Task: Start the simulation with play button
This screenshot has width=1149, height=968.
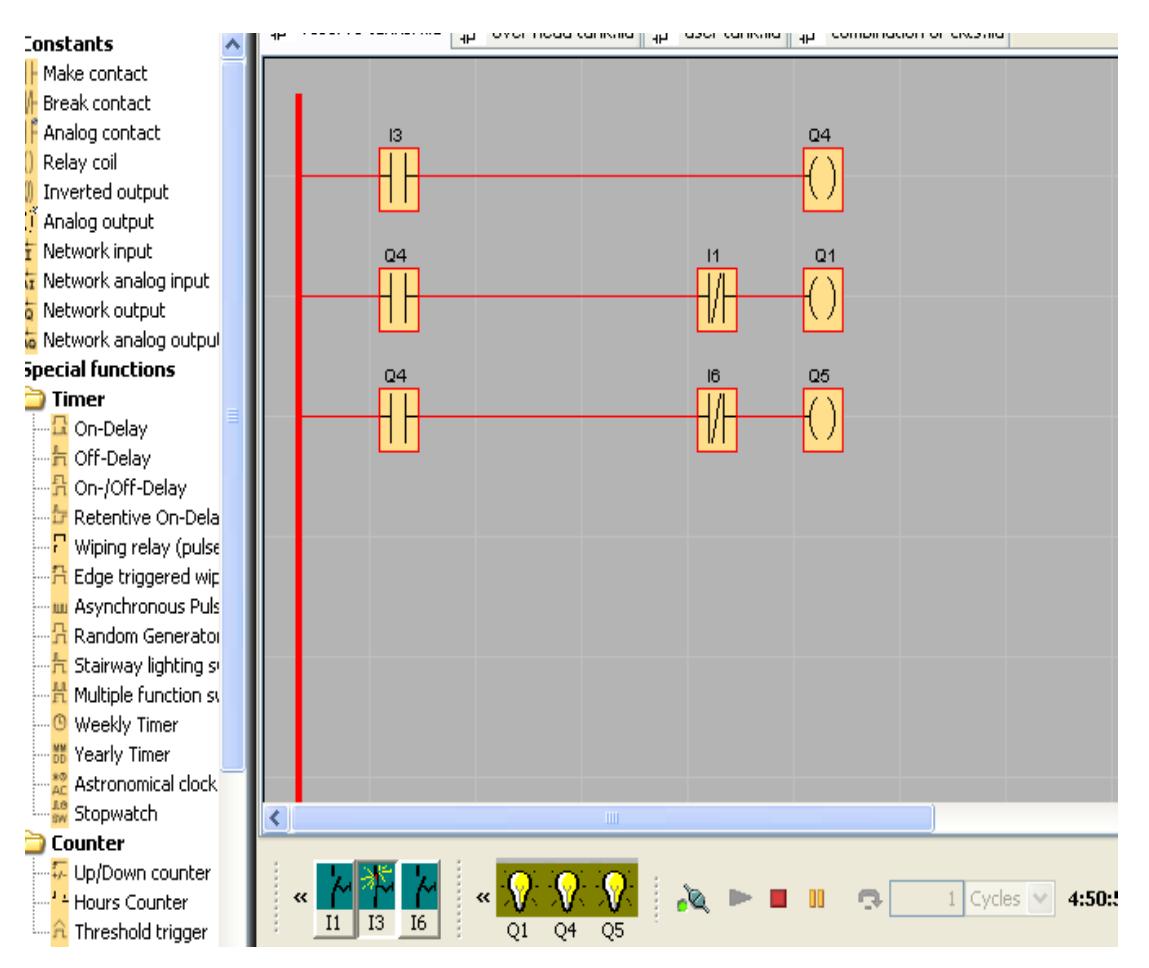Action: pyautogui.click(x=740, y=898)
